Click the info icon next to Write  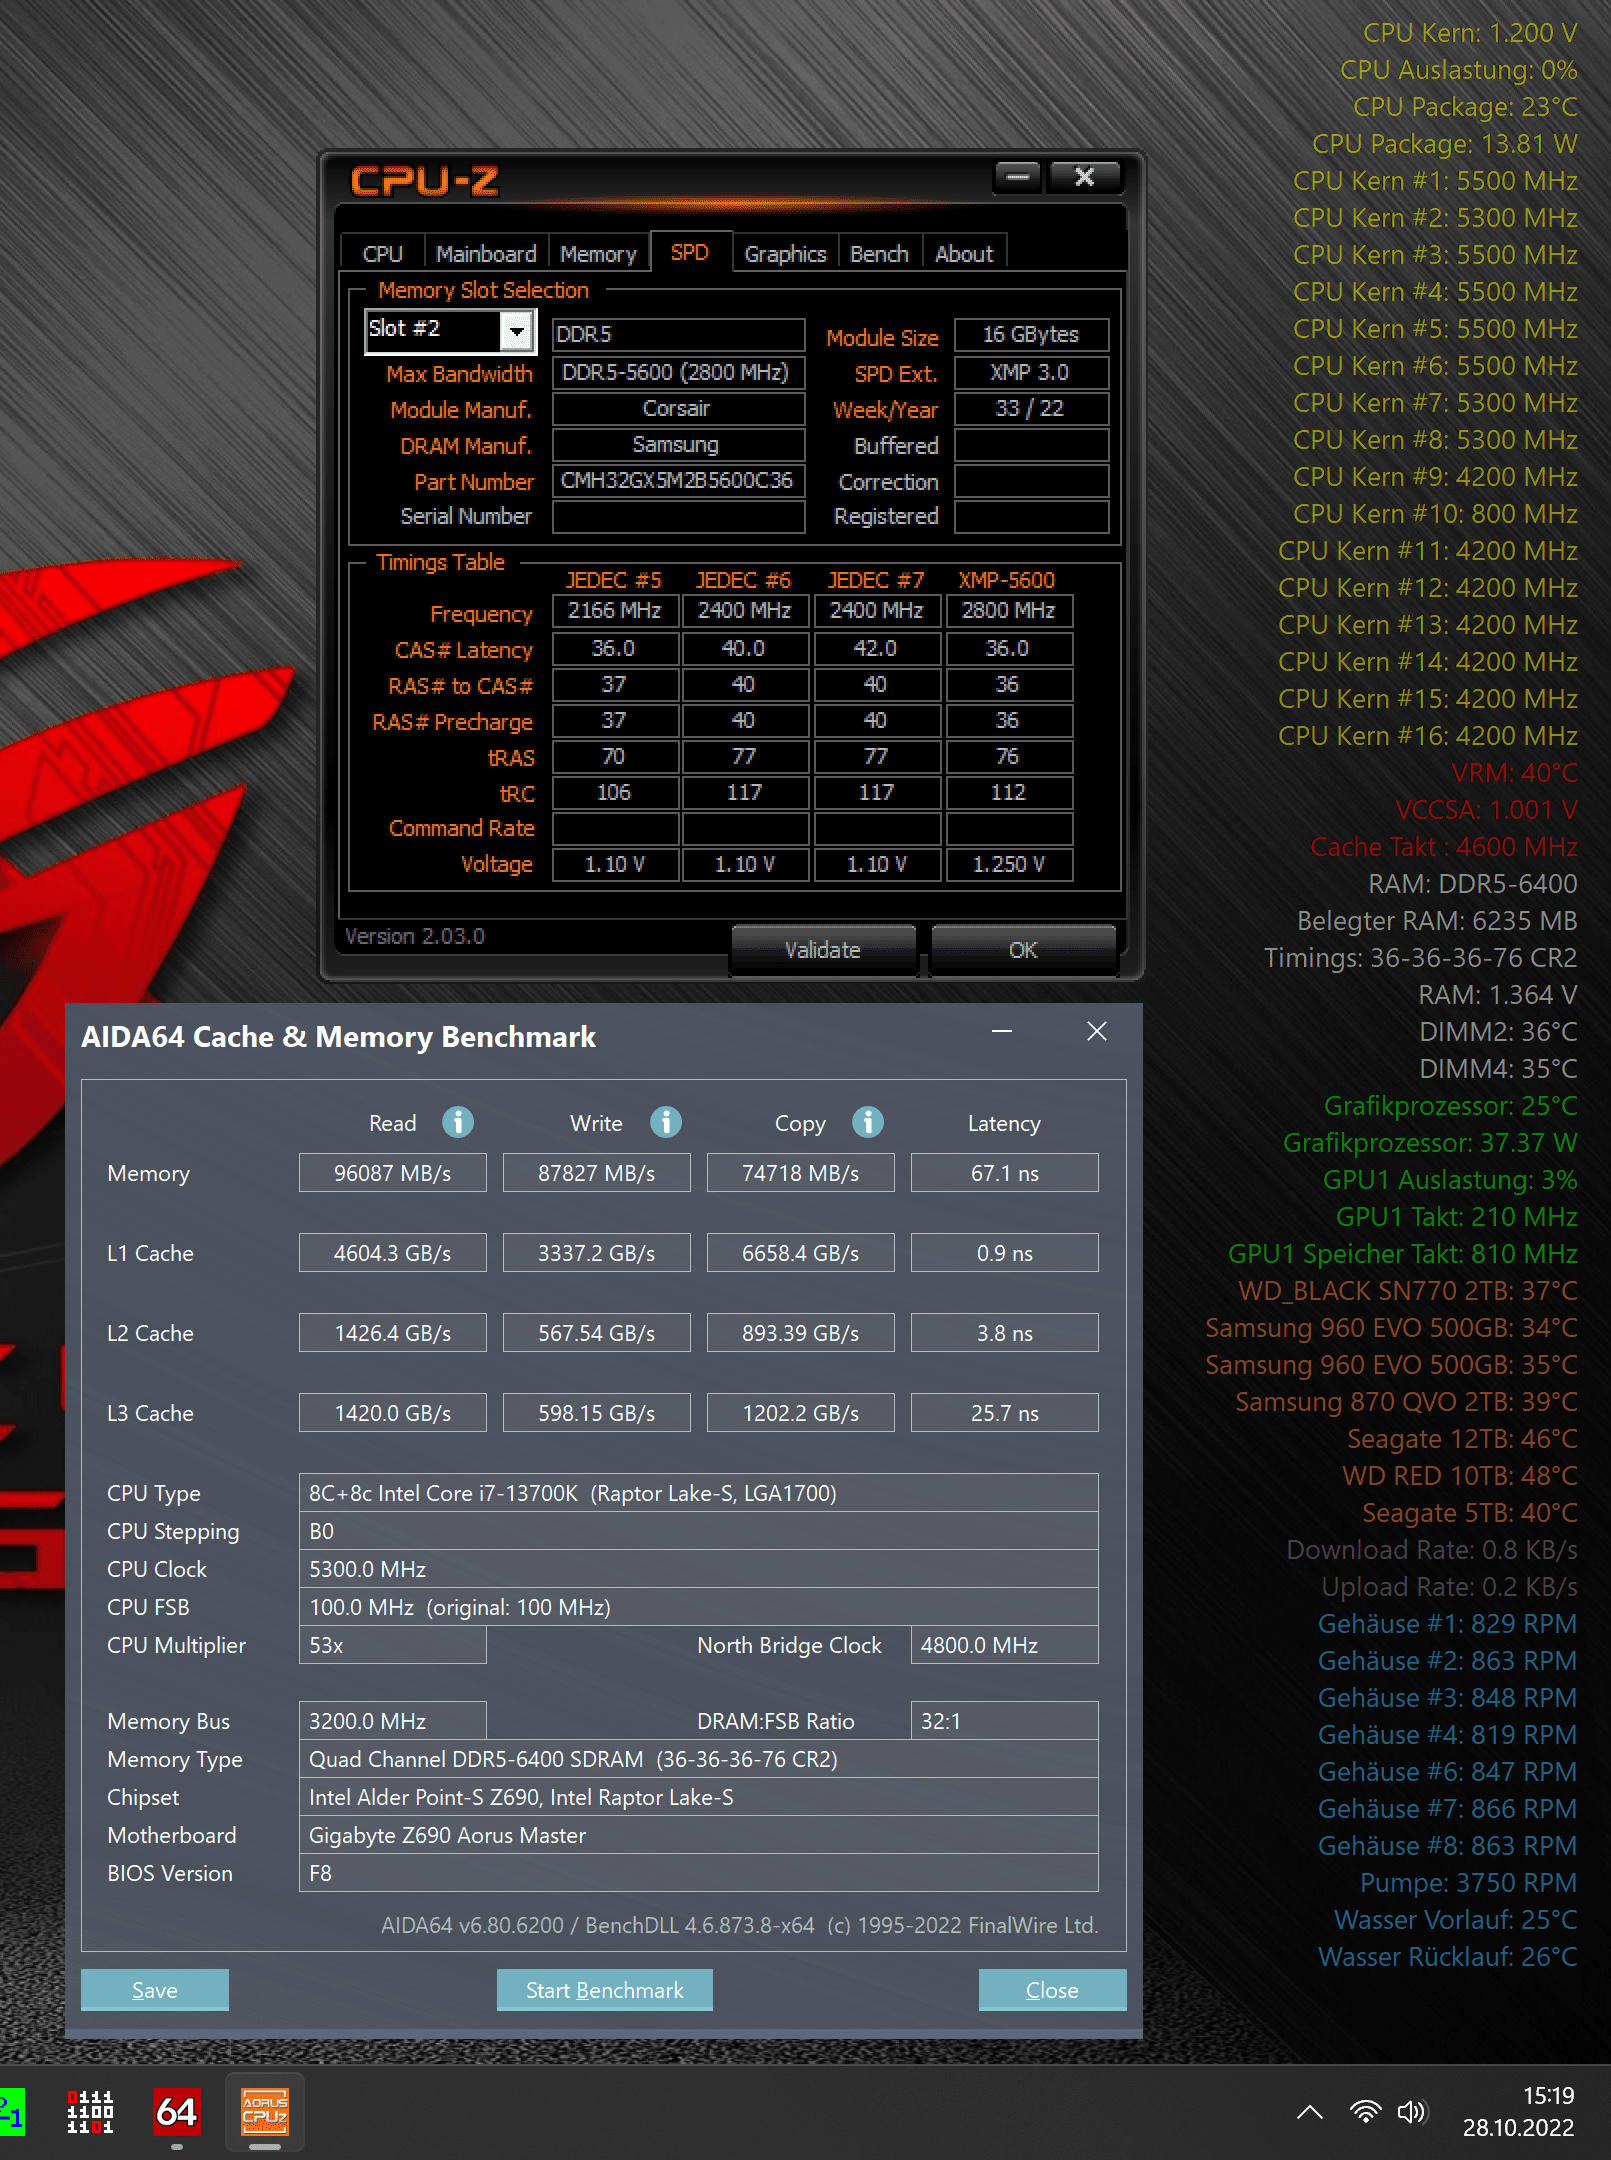(x=666, y=1122)
